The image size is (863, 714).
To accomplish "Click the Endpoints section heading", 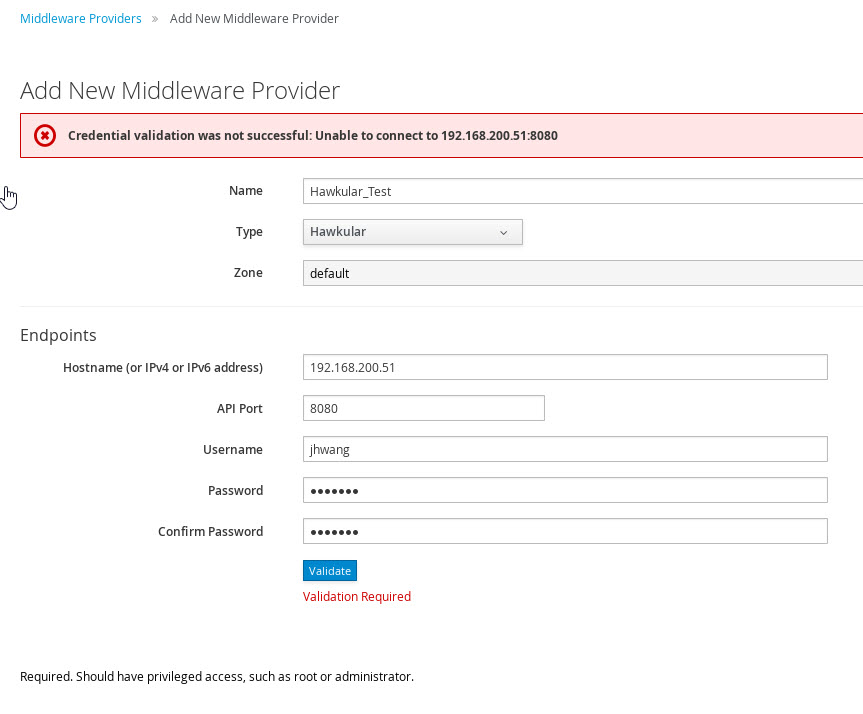I will (x=58, y=336).
